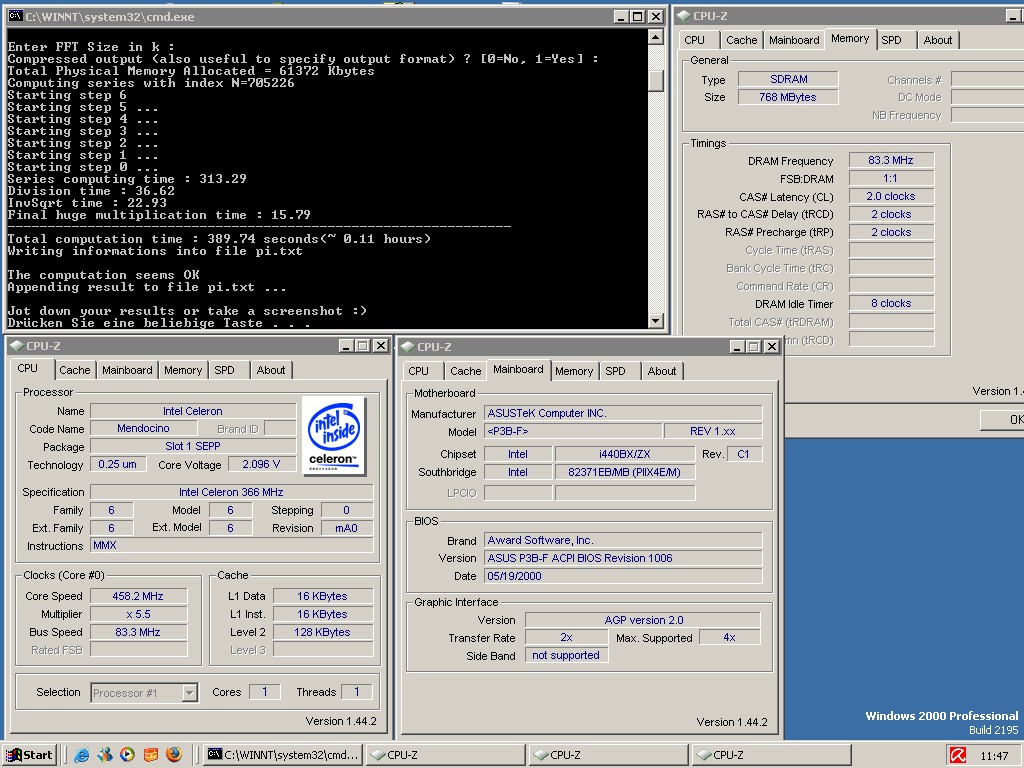Screen dimensions: 1024x768
Task: Click BIOS Date value '05/19/2000'
Action: click(x=623, y=576)
